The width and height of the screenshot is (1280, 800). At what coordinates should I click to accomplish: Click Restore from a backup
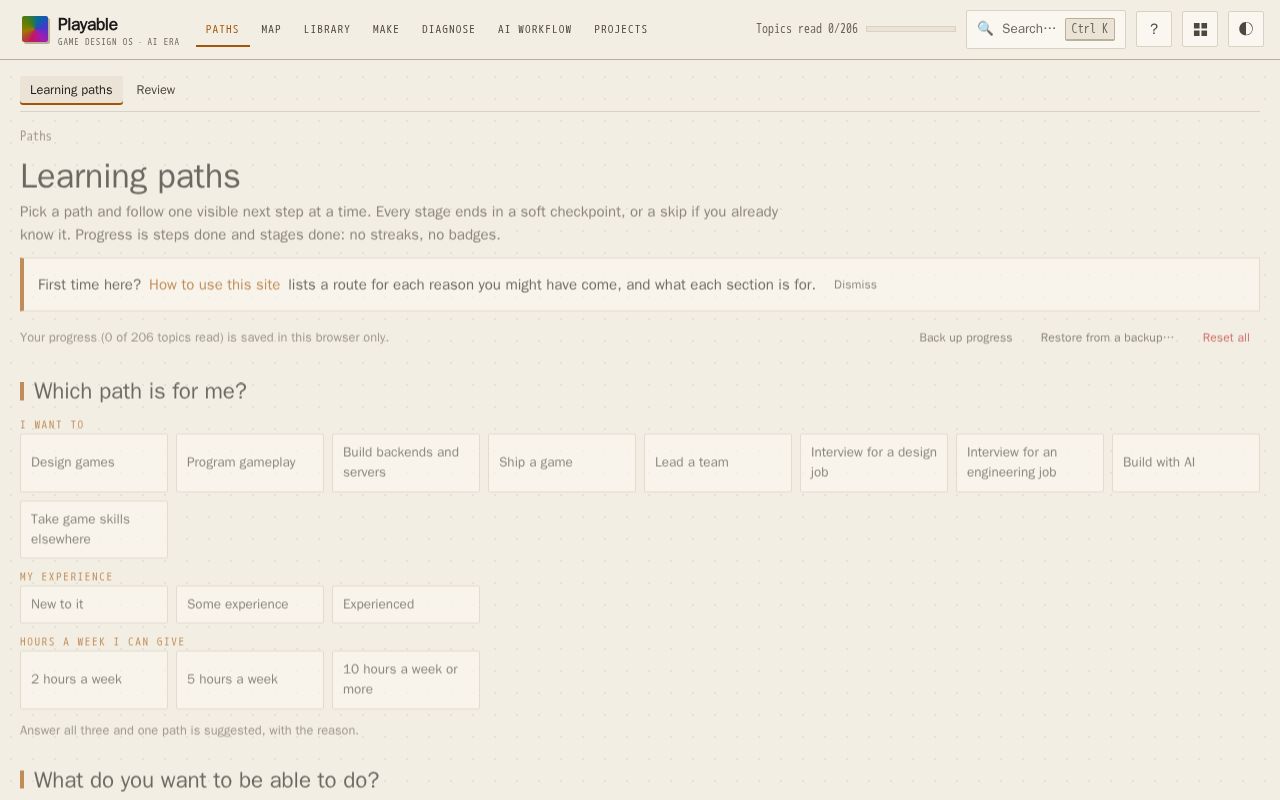pos(1107,338)
